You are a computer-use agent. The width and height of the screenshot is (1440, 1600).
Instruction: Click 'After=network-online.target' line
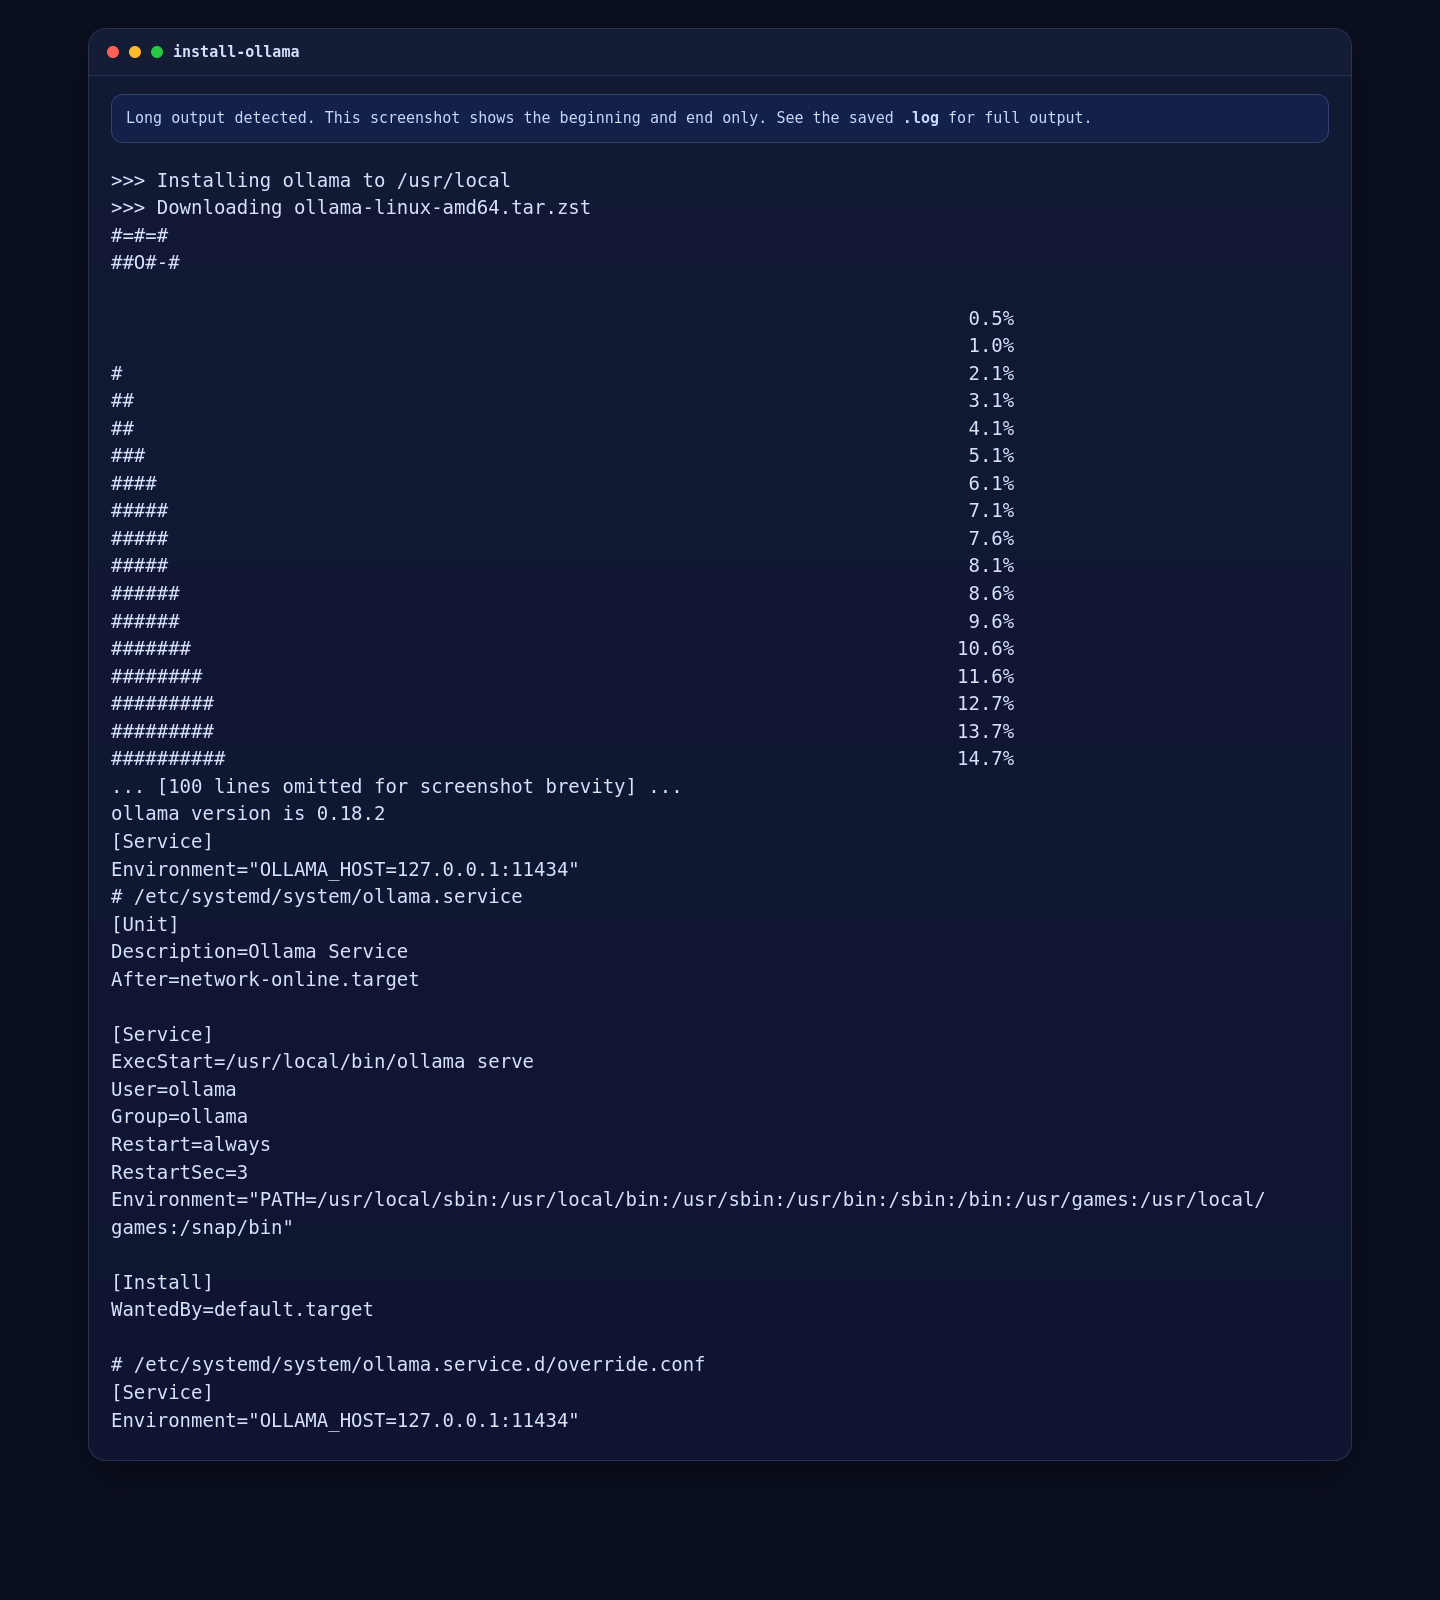click(x=265, y=980)
